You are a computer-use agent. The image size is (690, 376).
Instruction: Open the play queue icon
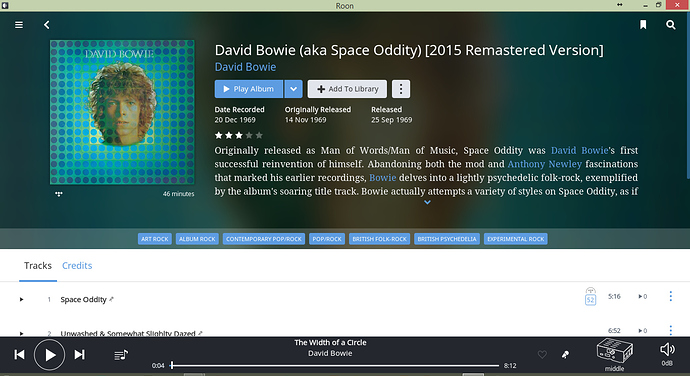pyautogui.click(x=121, y=355)
